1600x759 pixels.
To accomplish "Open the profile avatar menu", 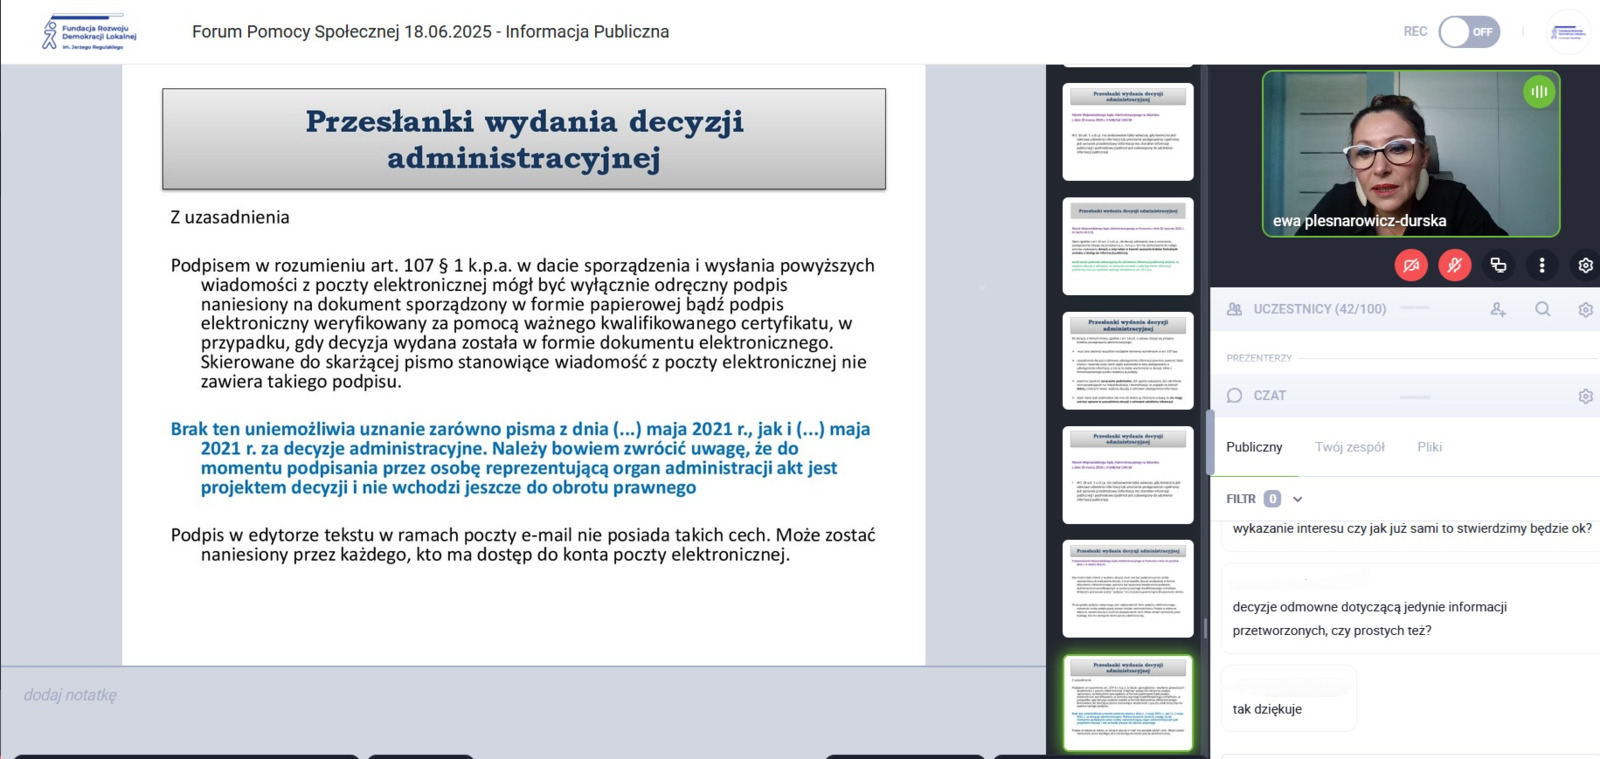I will coord(1567,32).
